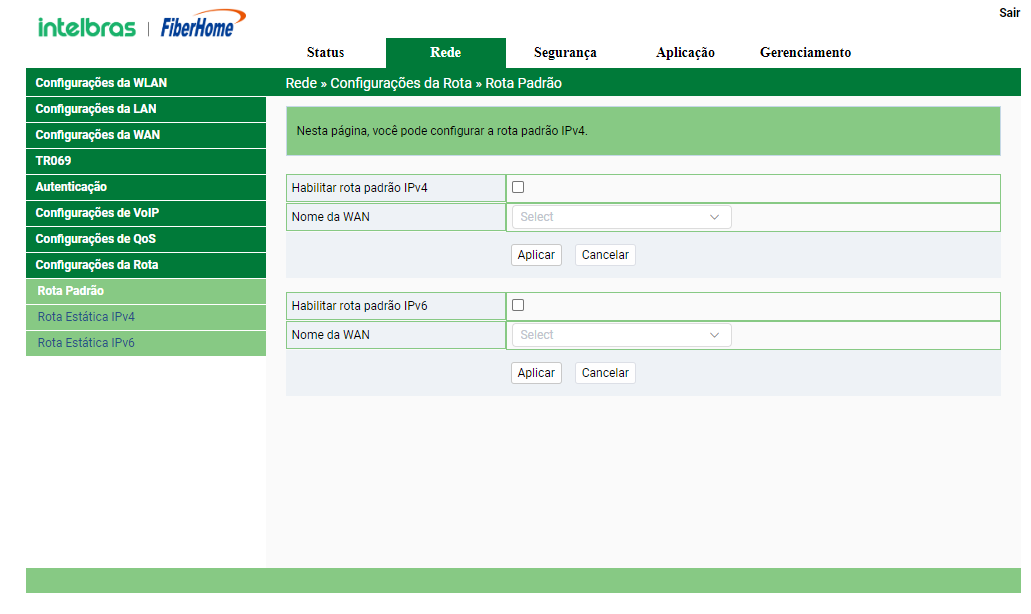Open Configurações da WLAN menu
This screenshot has width=1031, height=614.
point(146,83)
